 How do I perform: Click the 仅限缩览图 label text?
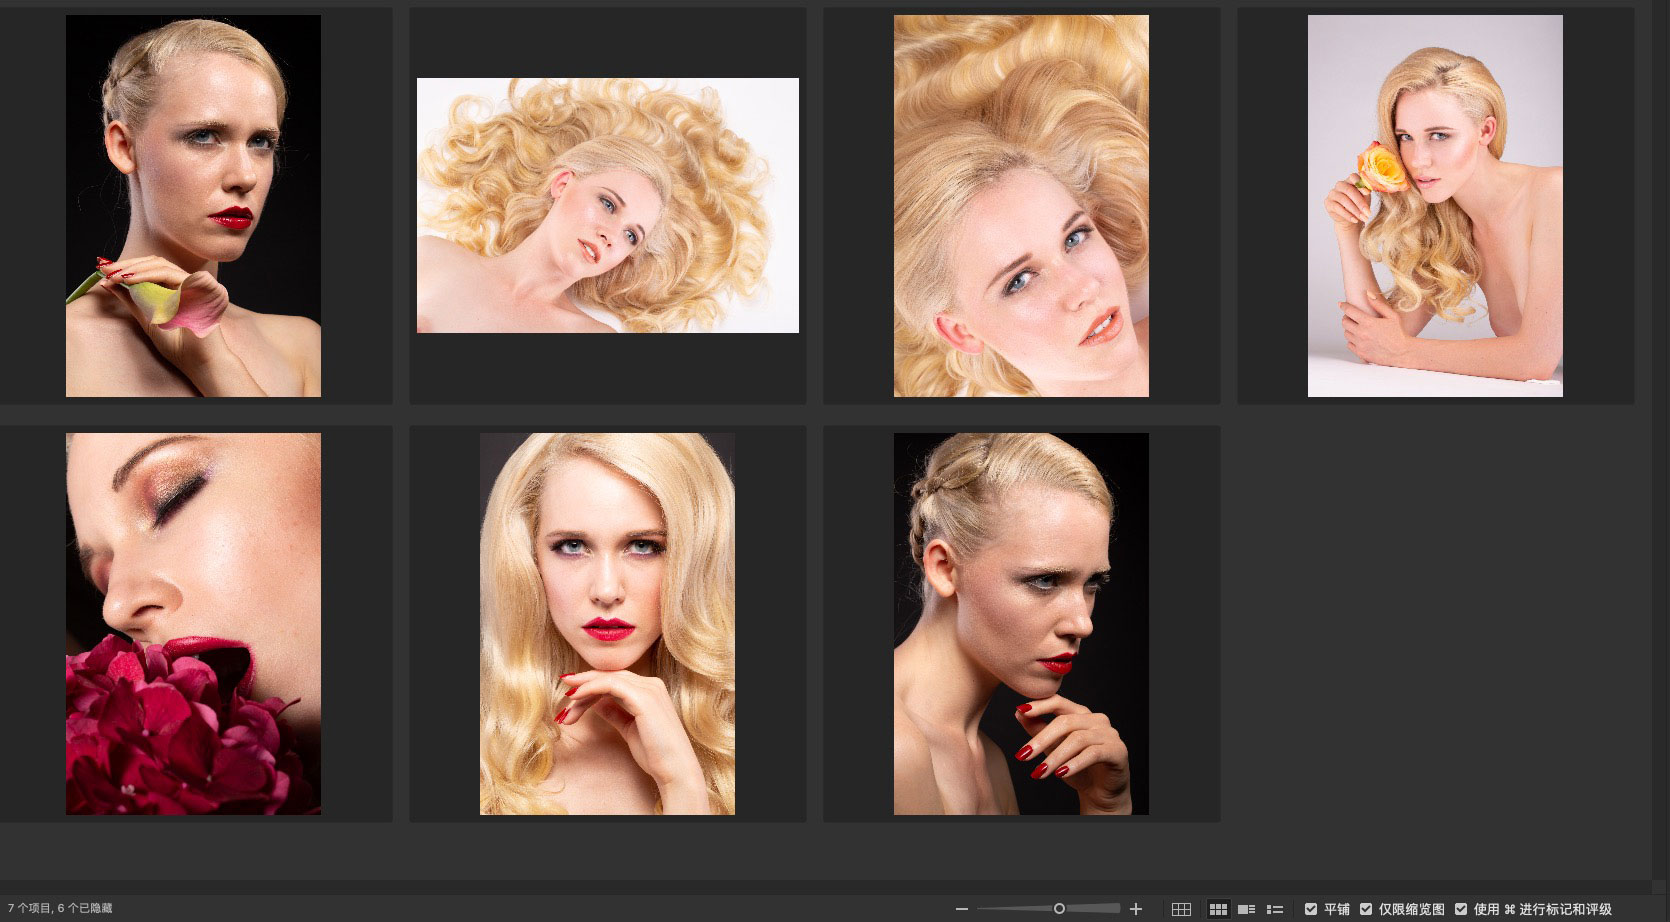1411,909
